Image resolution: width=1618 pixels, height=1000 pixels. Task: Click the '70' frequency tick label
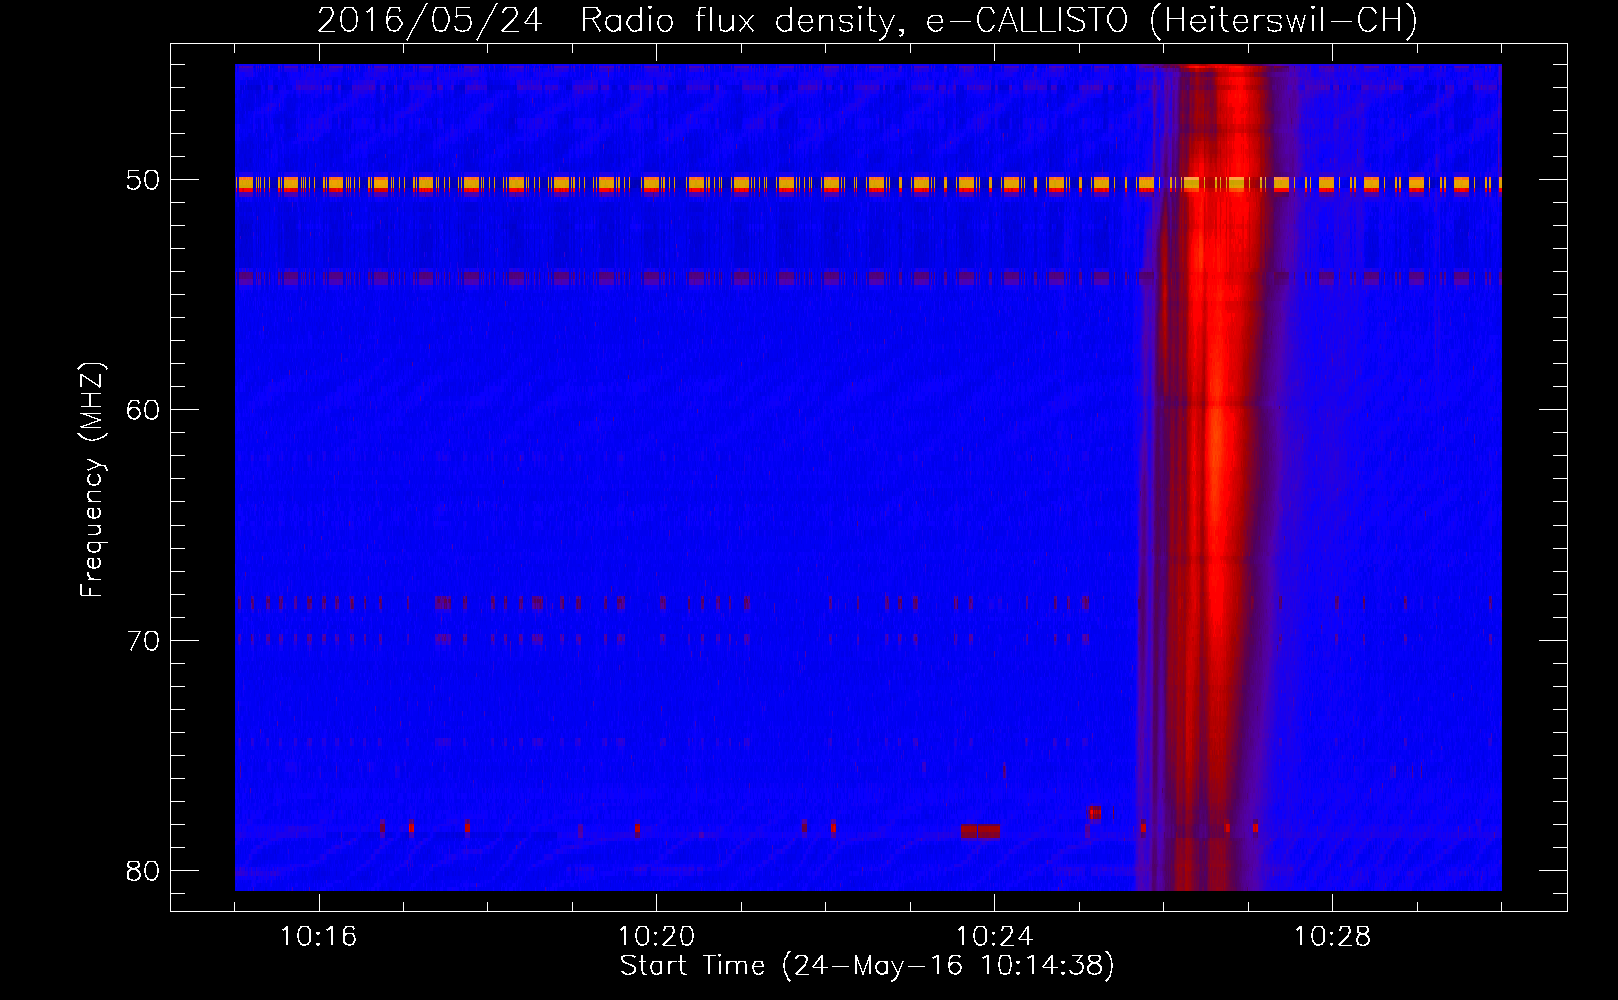pos(144,640)
